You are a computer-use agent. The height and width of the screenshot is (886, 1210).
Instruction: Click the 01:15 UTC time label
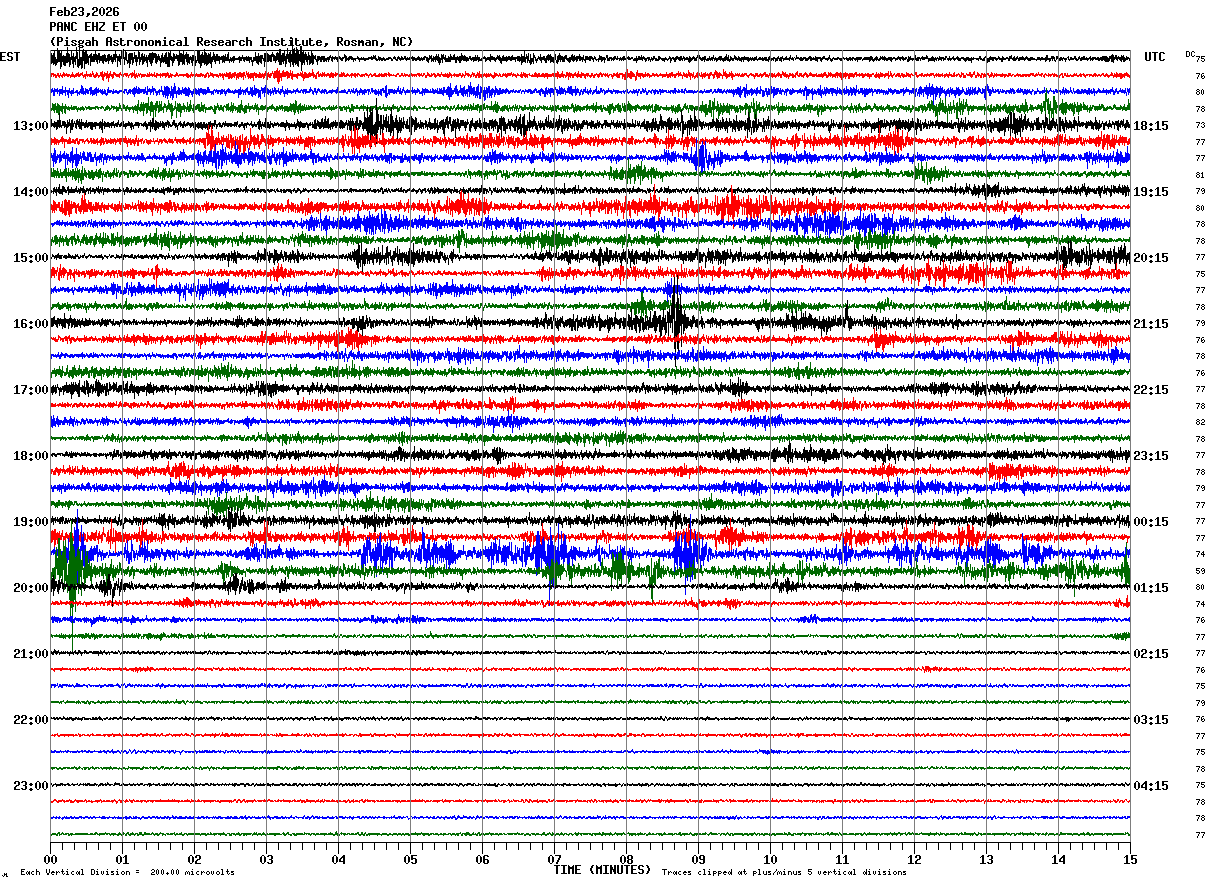tap(1151, 588)
